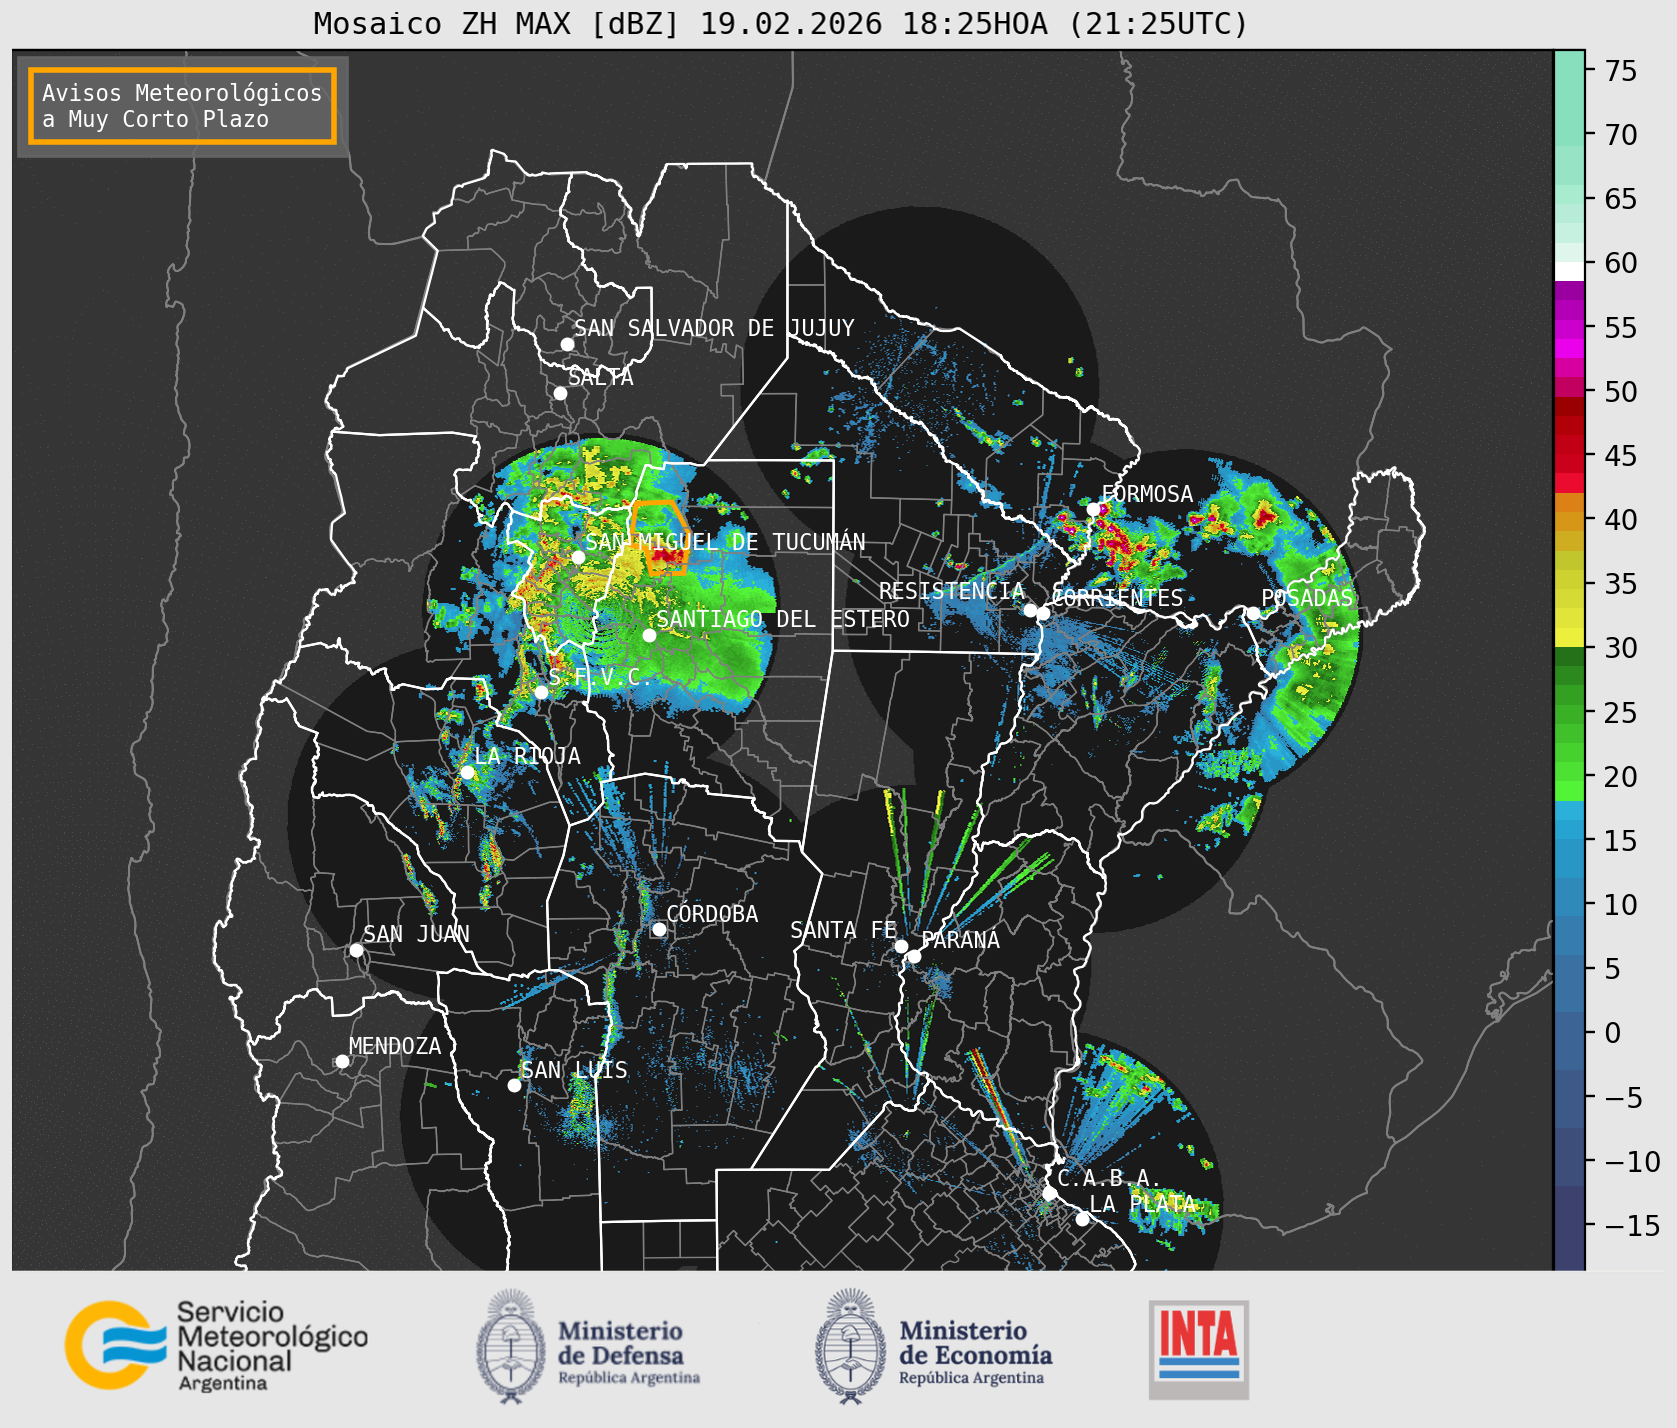The height and width of the screenshot is (1428, 1677).
Task: Click the Ministerio de Defensa emblem
Action: tap(512, 1345)
